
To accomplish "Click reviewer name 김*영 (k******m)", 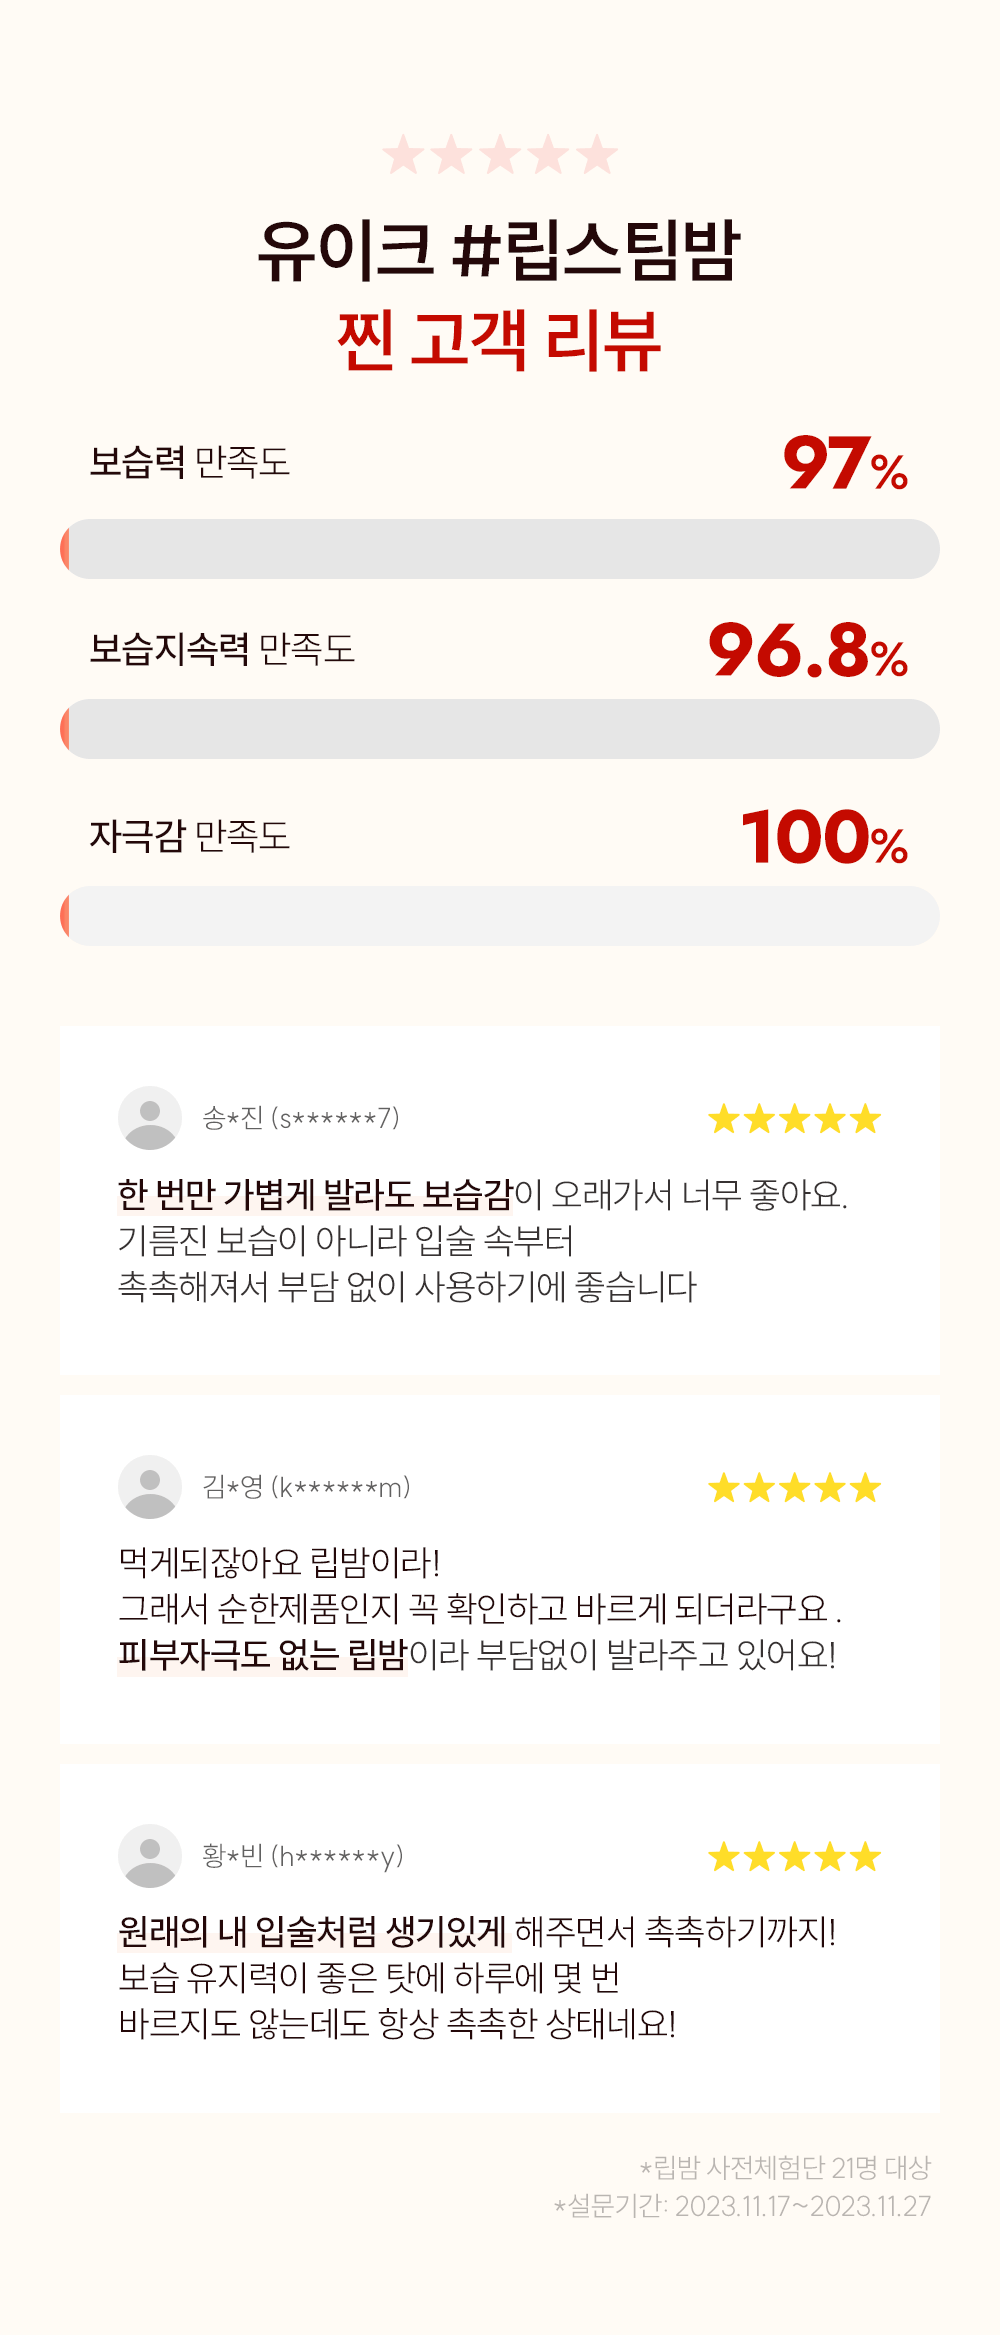I will [306, 1487].
